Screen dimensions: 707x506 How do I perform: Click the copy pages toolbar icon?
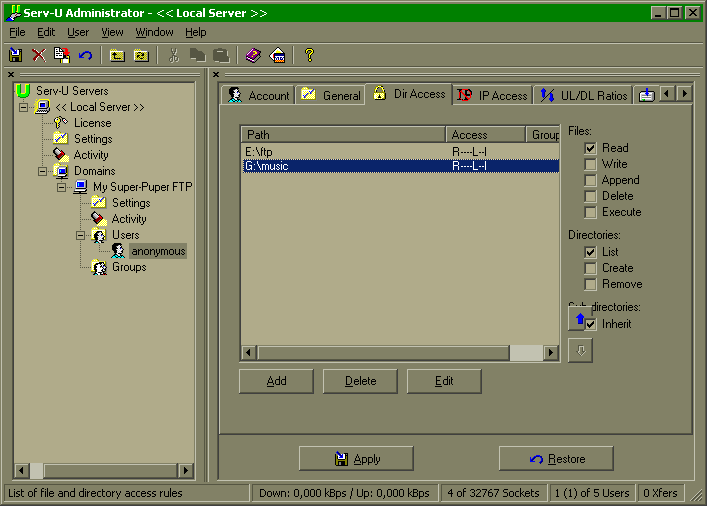pos(197,55)
